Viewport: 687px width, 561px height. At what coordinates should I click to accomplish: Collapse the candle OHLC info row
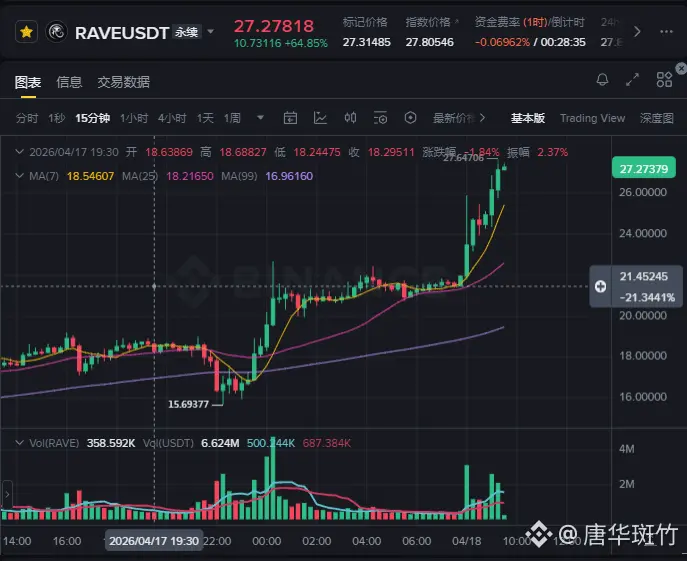click(x=19, y=152)
